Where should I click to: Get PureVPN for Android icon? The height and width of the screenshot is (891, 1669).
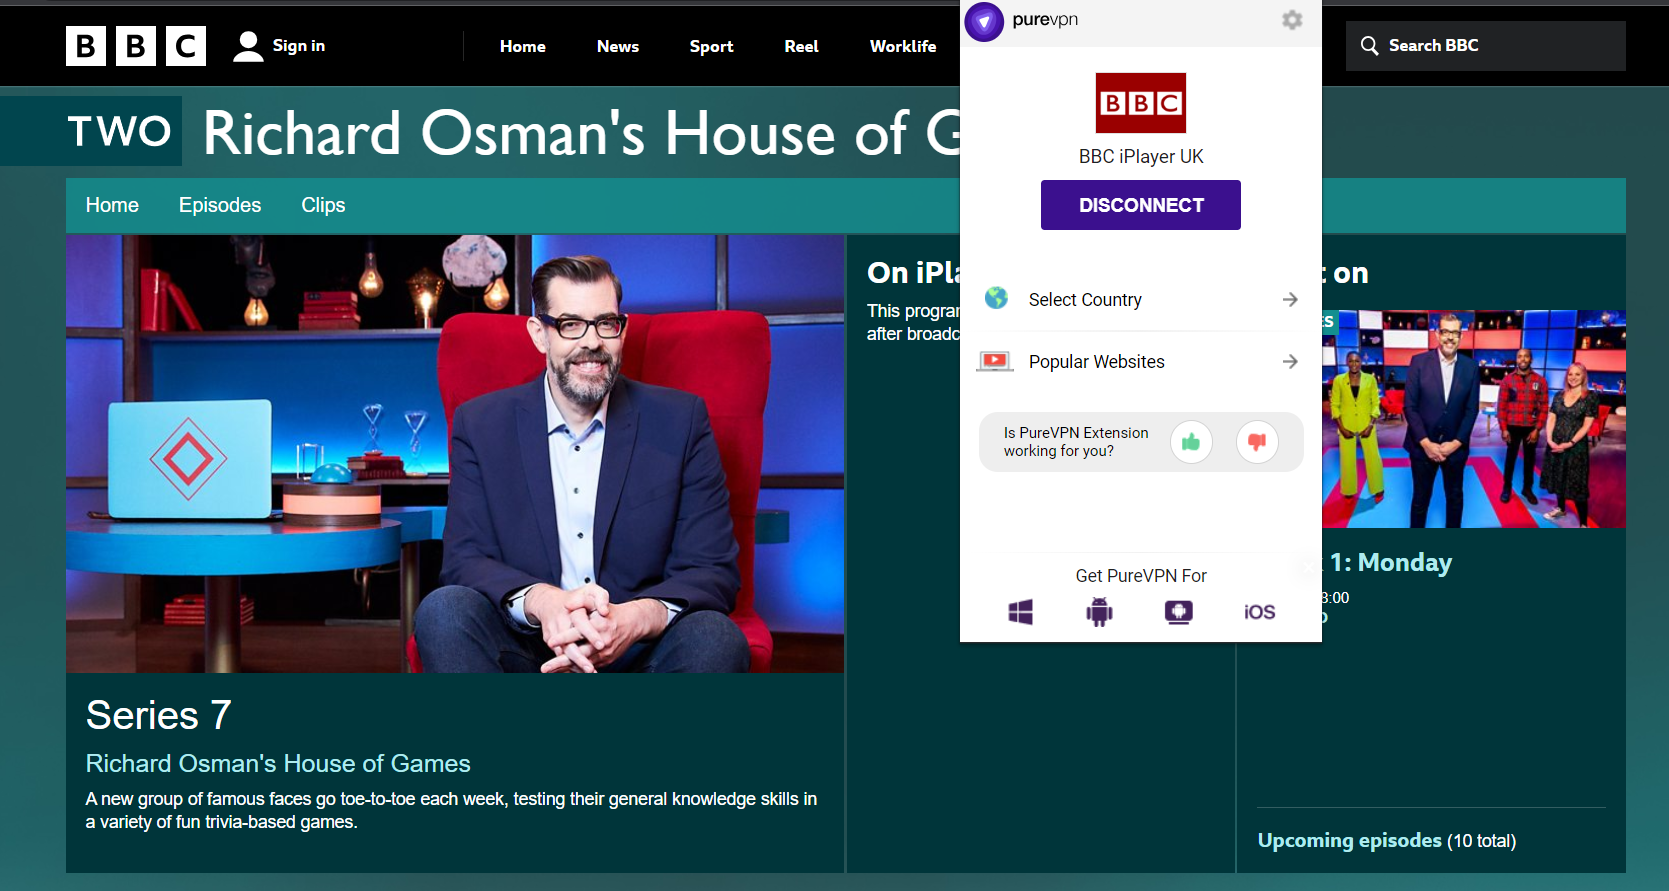pyautogui.click(x=1099, y=612)
